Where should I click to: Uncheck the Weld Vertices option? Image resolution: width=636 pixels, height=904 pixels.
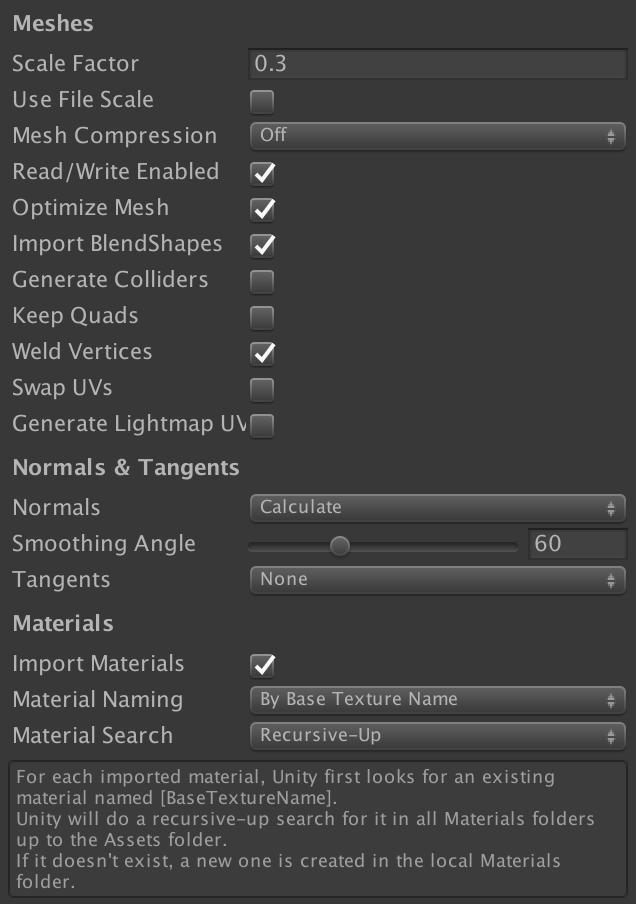261,351
